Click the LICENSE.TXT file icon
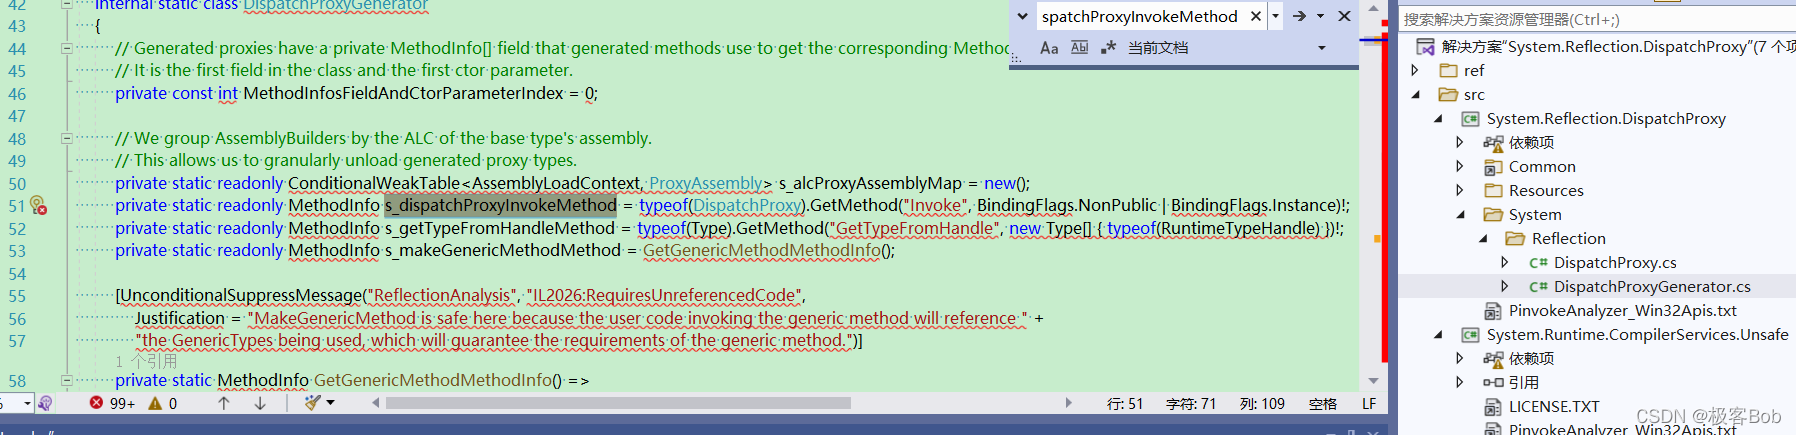This screenshot has width=1796, height=435. point(1493,406)
